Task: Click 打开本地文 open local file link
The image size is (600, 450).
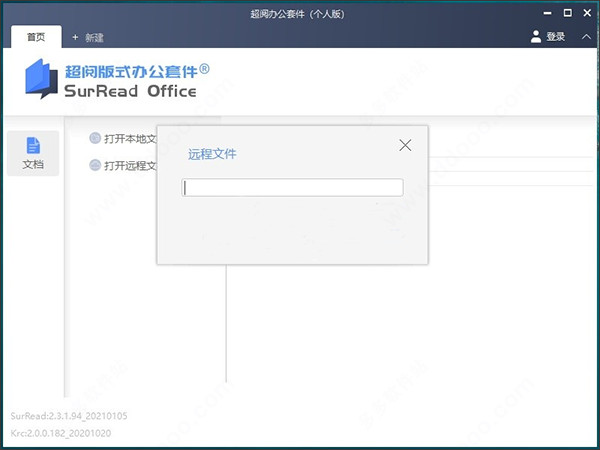Action: tap(130, 139)
